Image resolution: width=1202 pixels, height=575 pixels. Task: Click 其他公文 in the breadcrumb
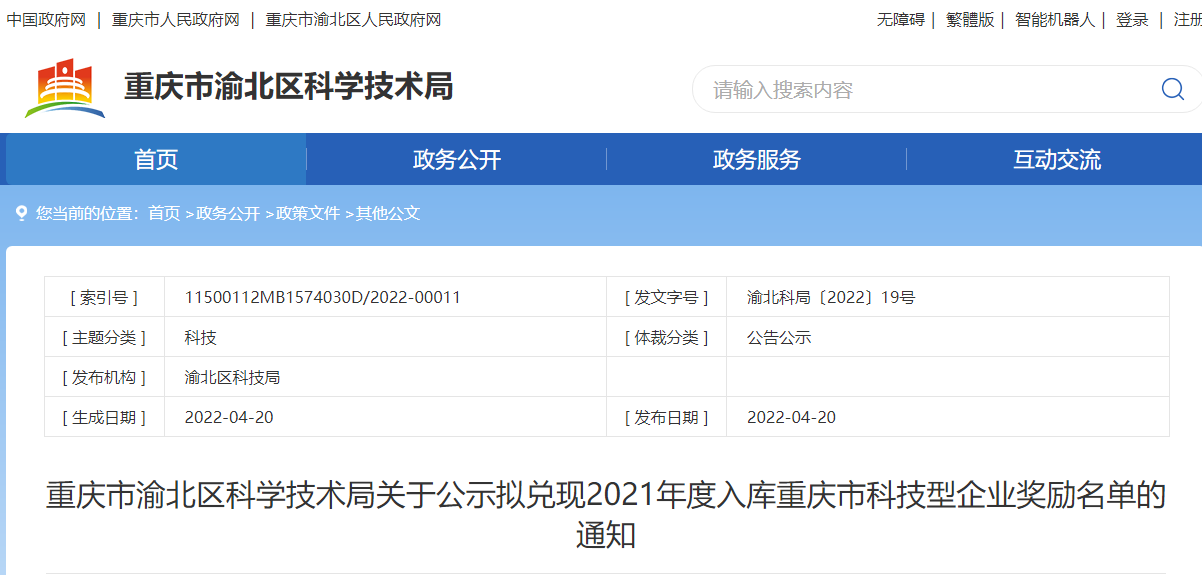coord(388,213)
